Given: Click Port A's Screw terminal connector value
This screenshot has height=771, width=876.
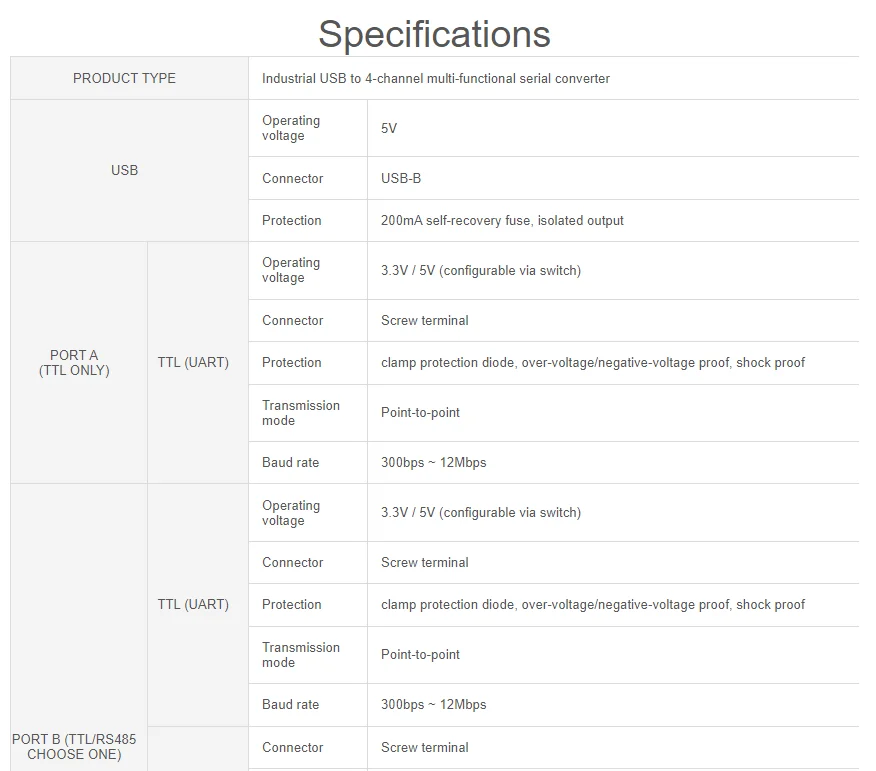Looking at the screenshot, I should coord(424,320).
